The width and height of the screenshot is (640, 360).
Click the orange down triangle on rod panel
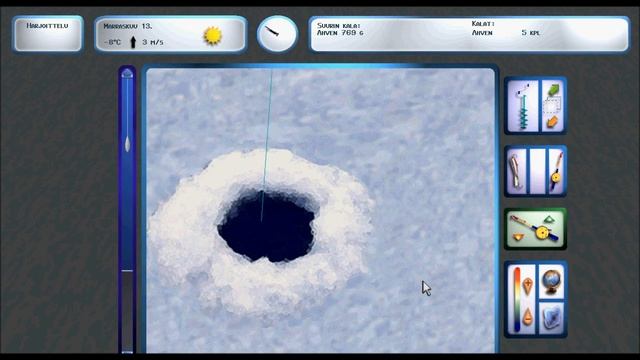[518, 237]
